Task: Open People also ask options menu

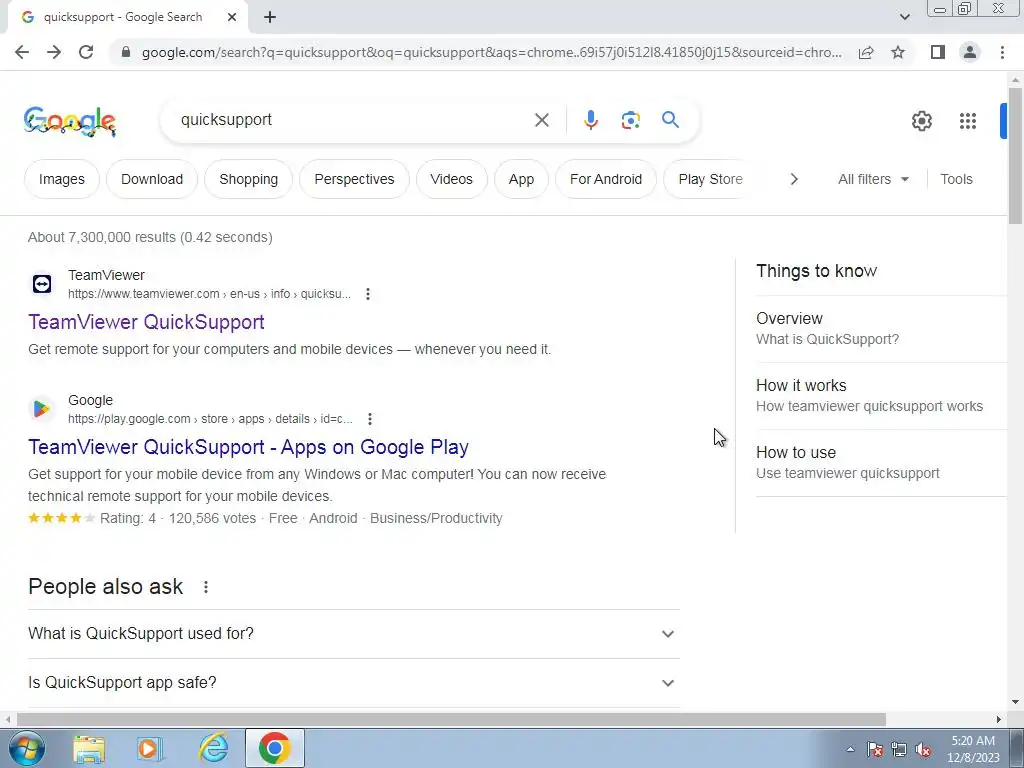Action: coord(206,587)
